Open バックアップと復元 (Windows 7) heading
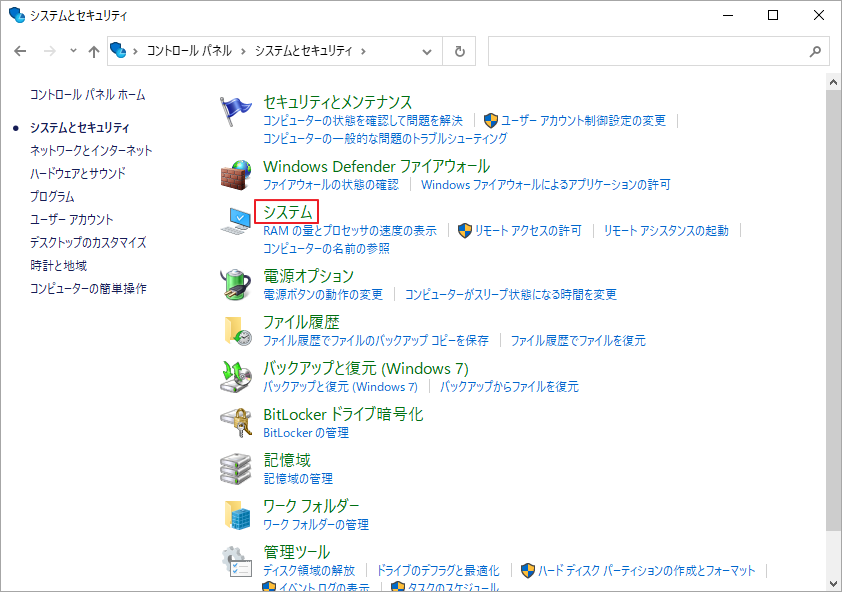The width and height of the screenshot is (842, 592). 366,369
